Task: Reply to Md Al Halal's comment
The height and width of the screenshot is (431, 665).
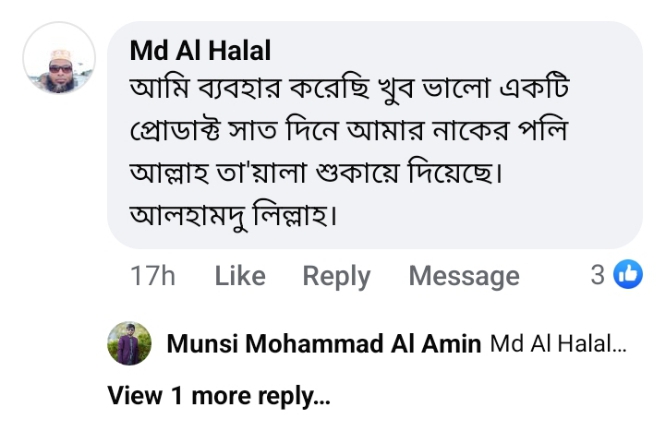Action: tap(336, 275)
